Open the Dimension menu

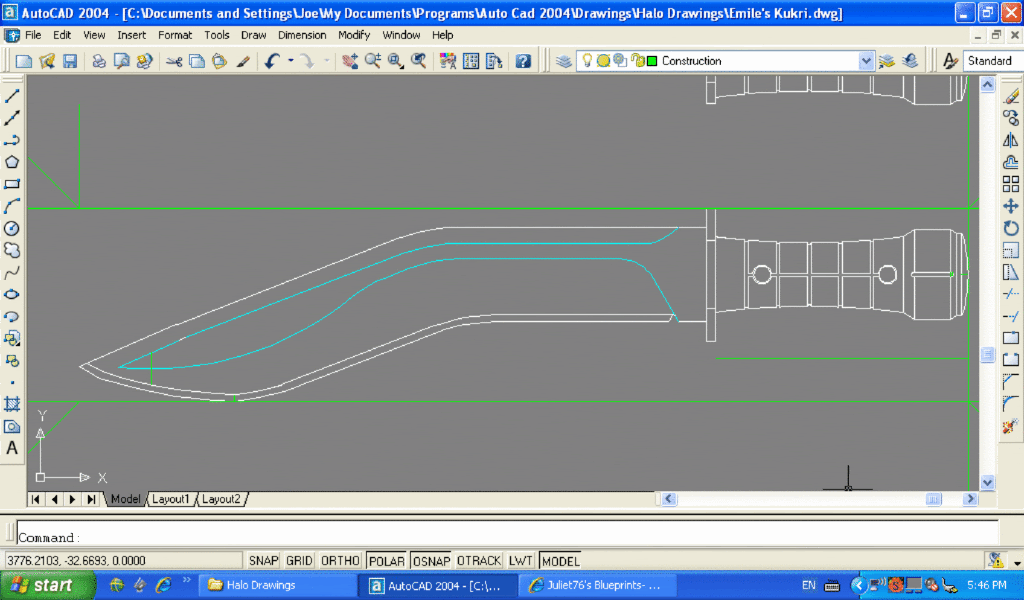click(302, 35)
